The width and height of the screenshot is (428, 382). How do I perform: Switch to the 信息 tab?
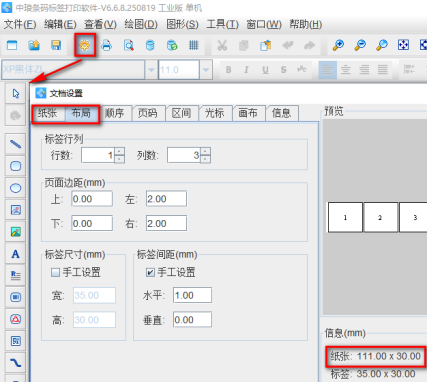(281, 114)
